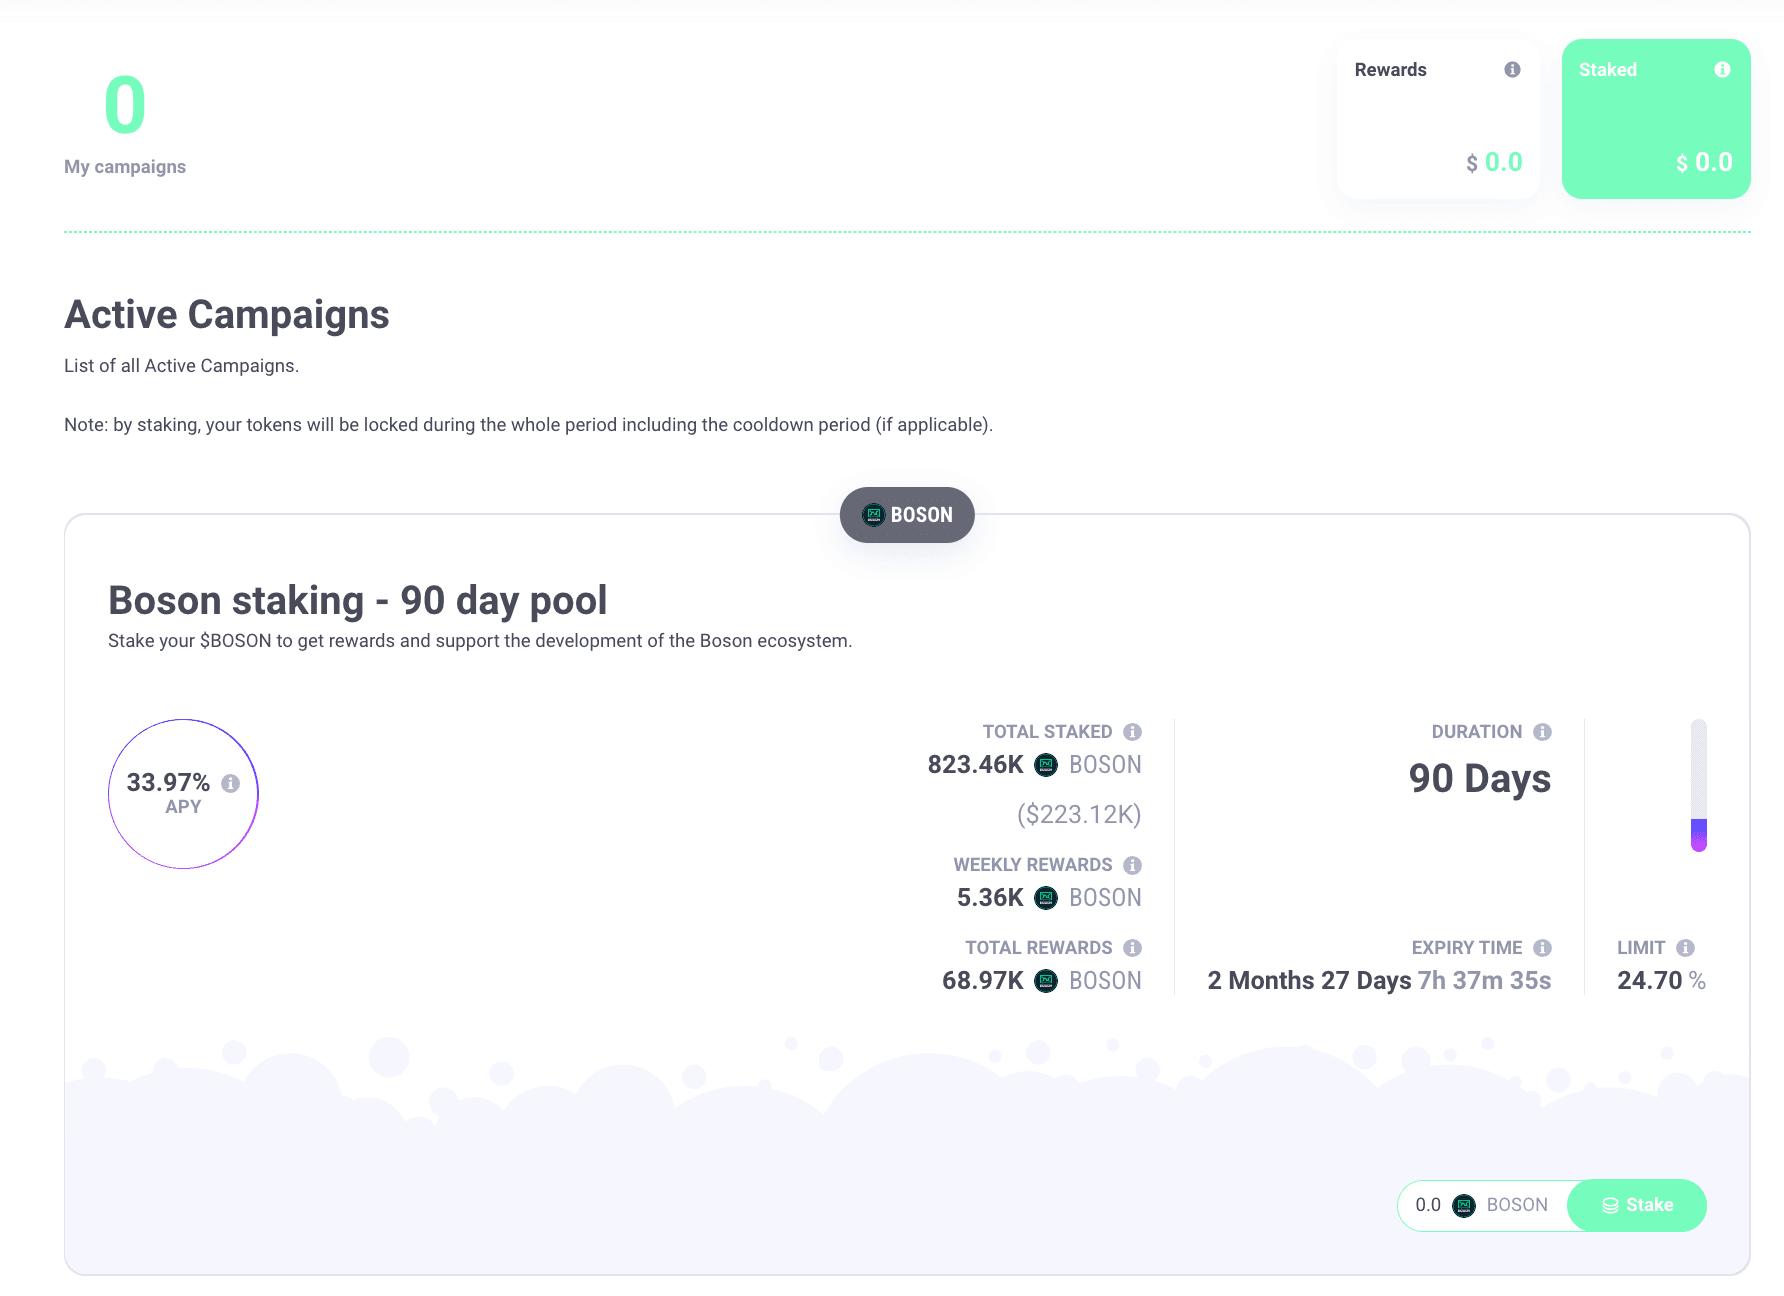Click the Total Rewards info icon

[x=1132, y=948]
